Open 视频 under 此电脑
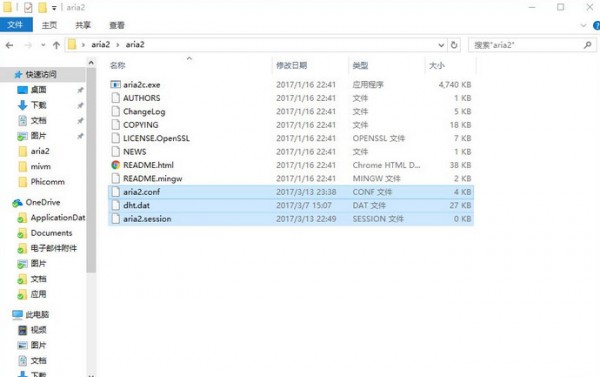 [x=38, y=330]
